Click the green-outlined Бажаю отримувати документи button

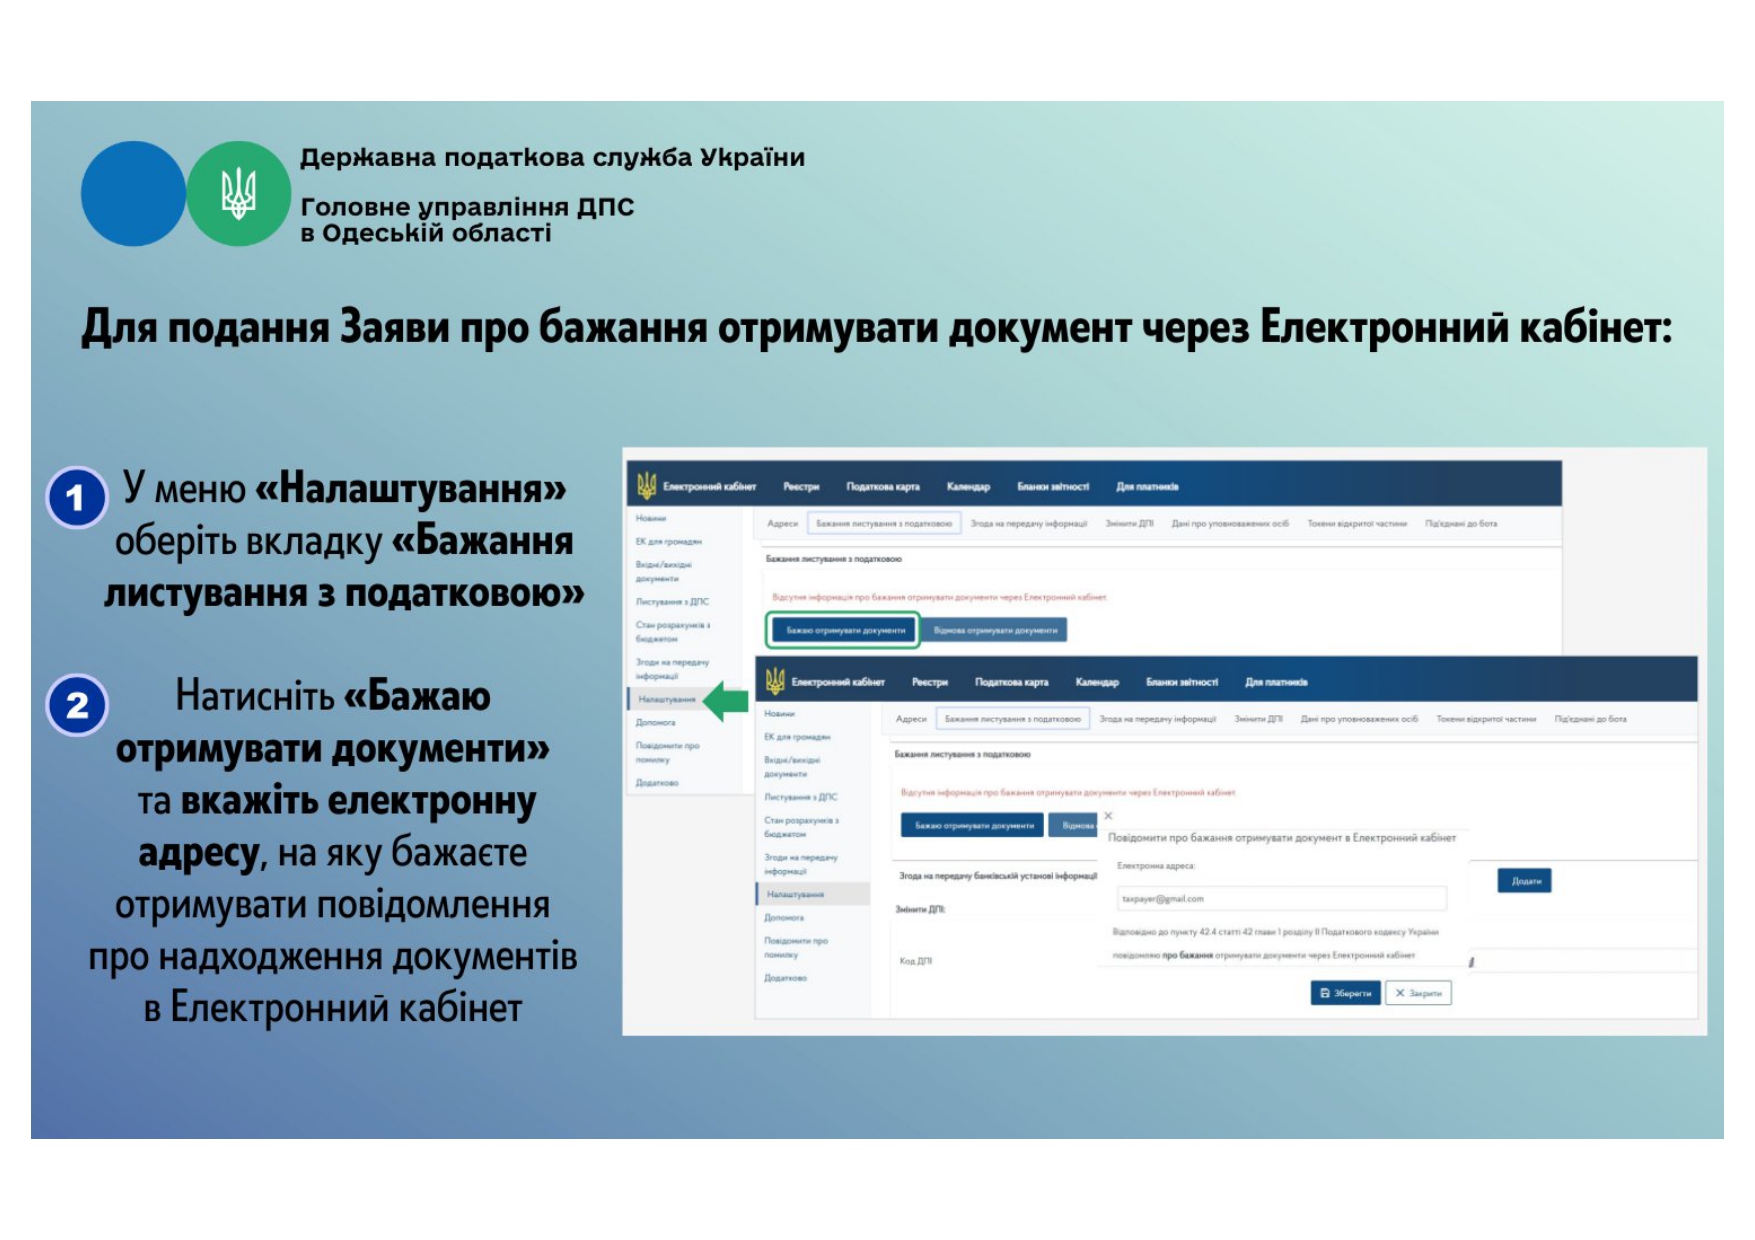click(x=845, y=630)
